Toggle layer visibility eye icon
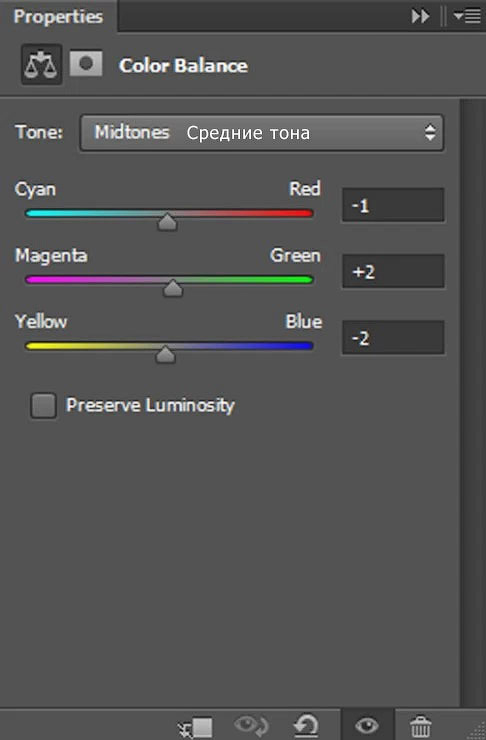This screenshot has width=486, height=740. [x=367, y=725]
